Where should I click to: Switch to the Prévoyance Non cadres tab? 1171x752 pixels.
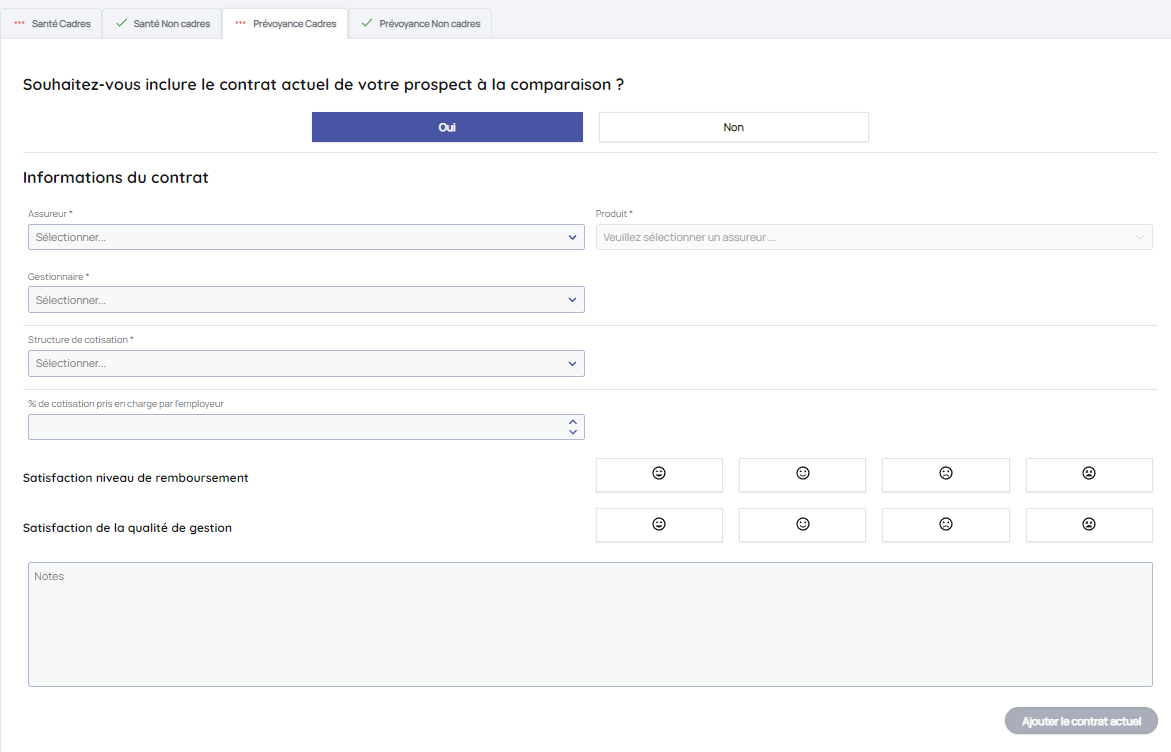[420, 23]
